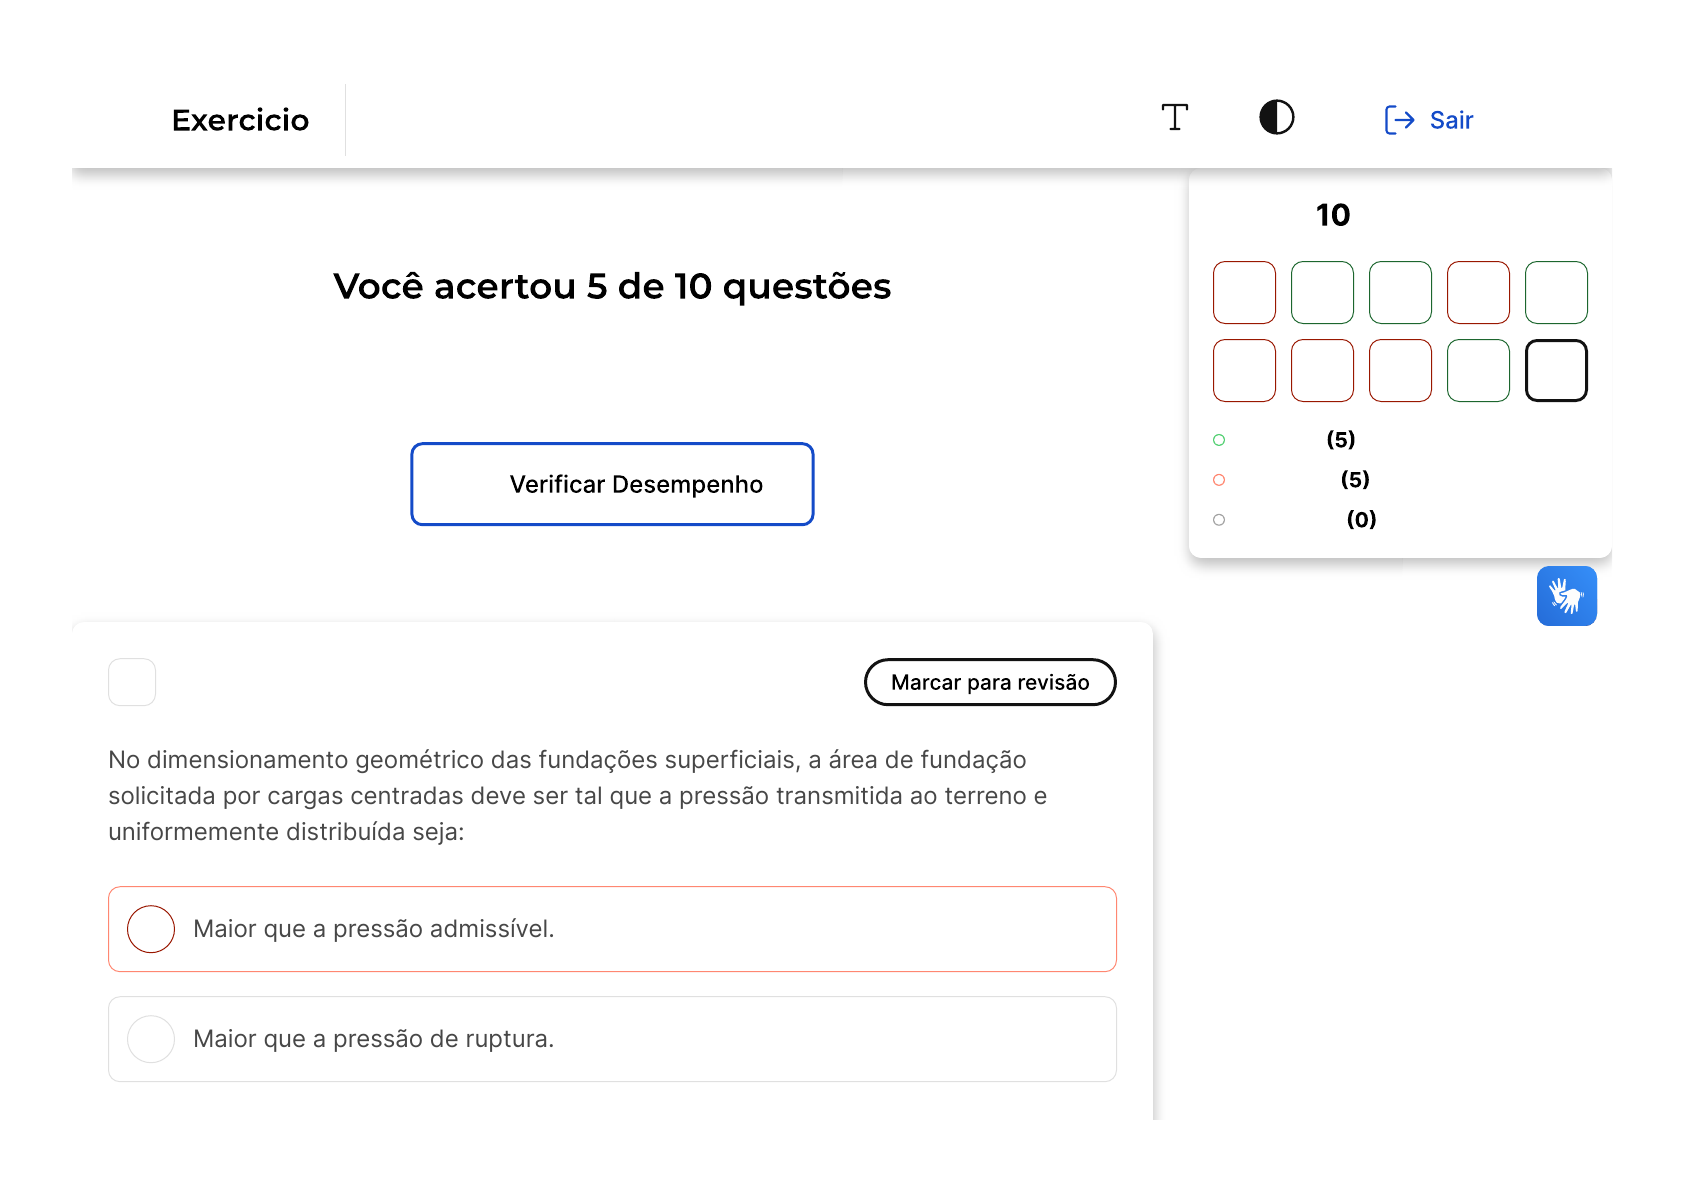The width and height of the screenshot is (1684, 1192).
Task: Click the green circle correct-answers legend icon
Action: coord(1219,440)
